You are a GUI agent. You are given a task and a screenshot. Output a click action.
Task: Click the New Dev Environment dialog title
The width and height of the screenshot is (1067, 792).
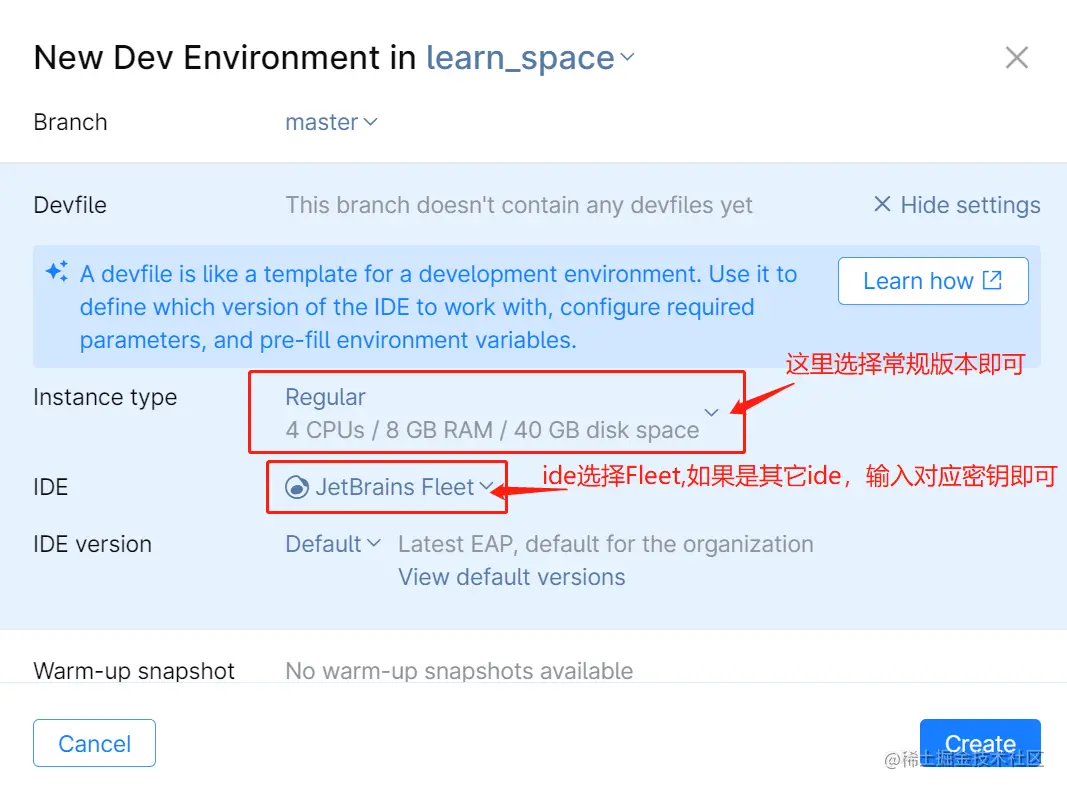pyautogui.click(x=220, y=57)
